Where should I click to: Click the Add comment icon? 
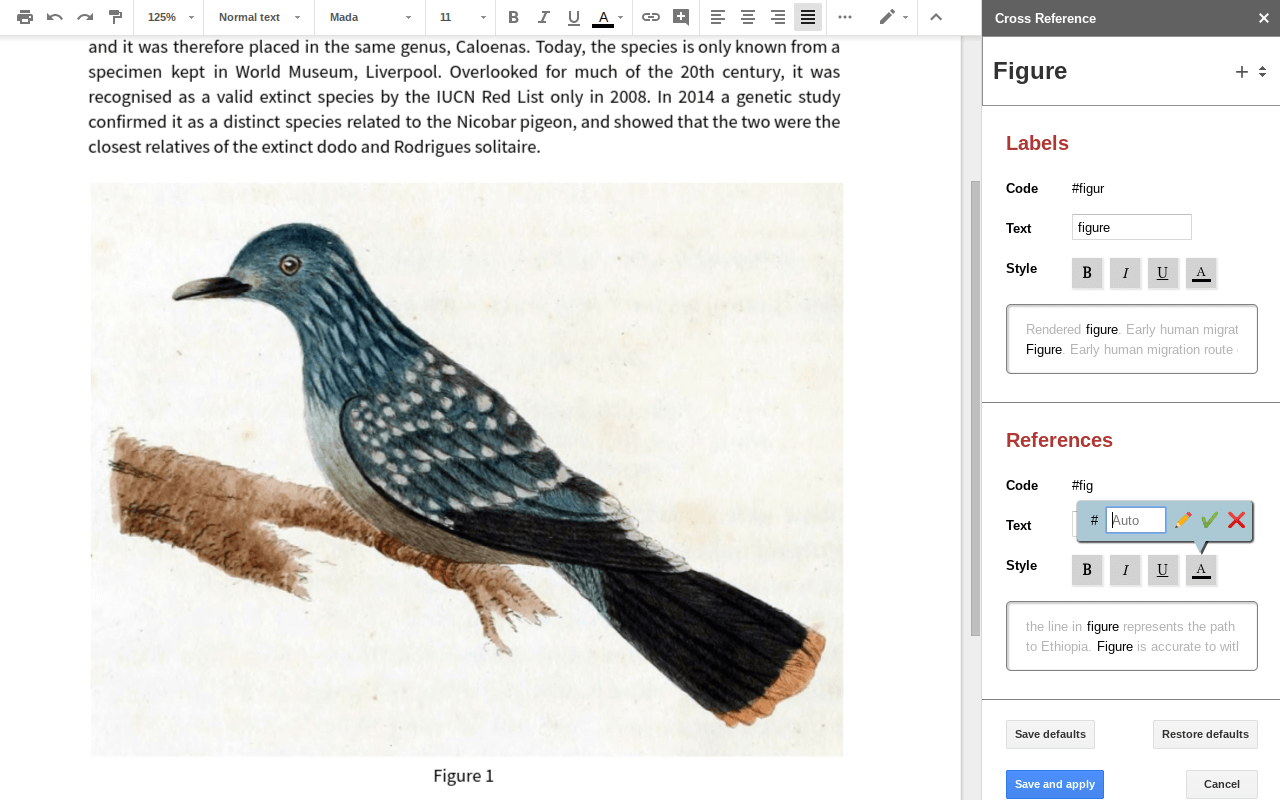(681, 17)
